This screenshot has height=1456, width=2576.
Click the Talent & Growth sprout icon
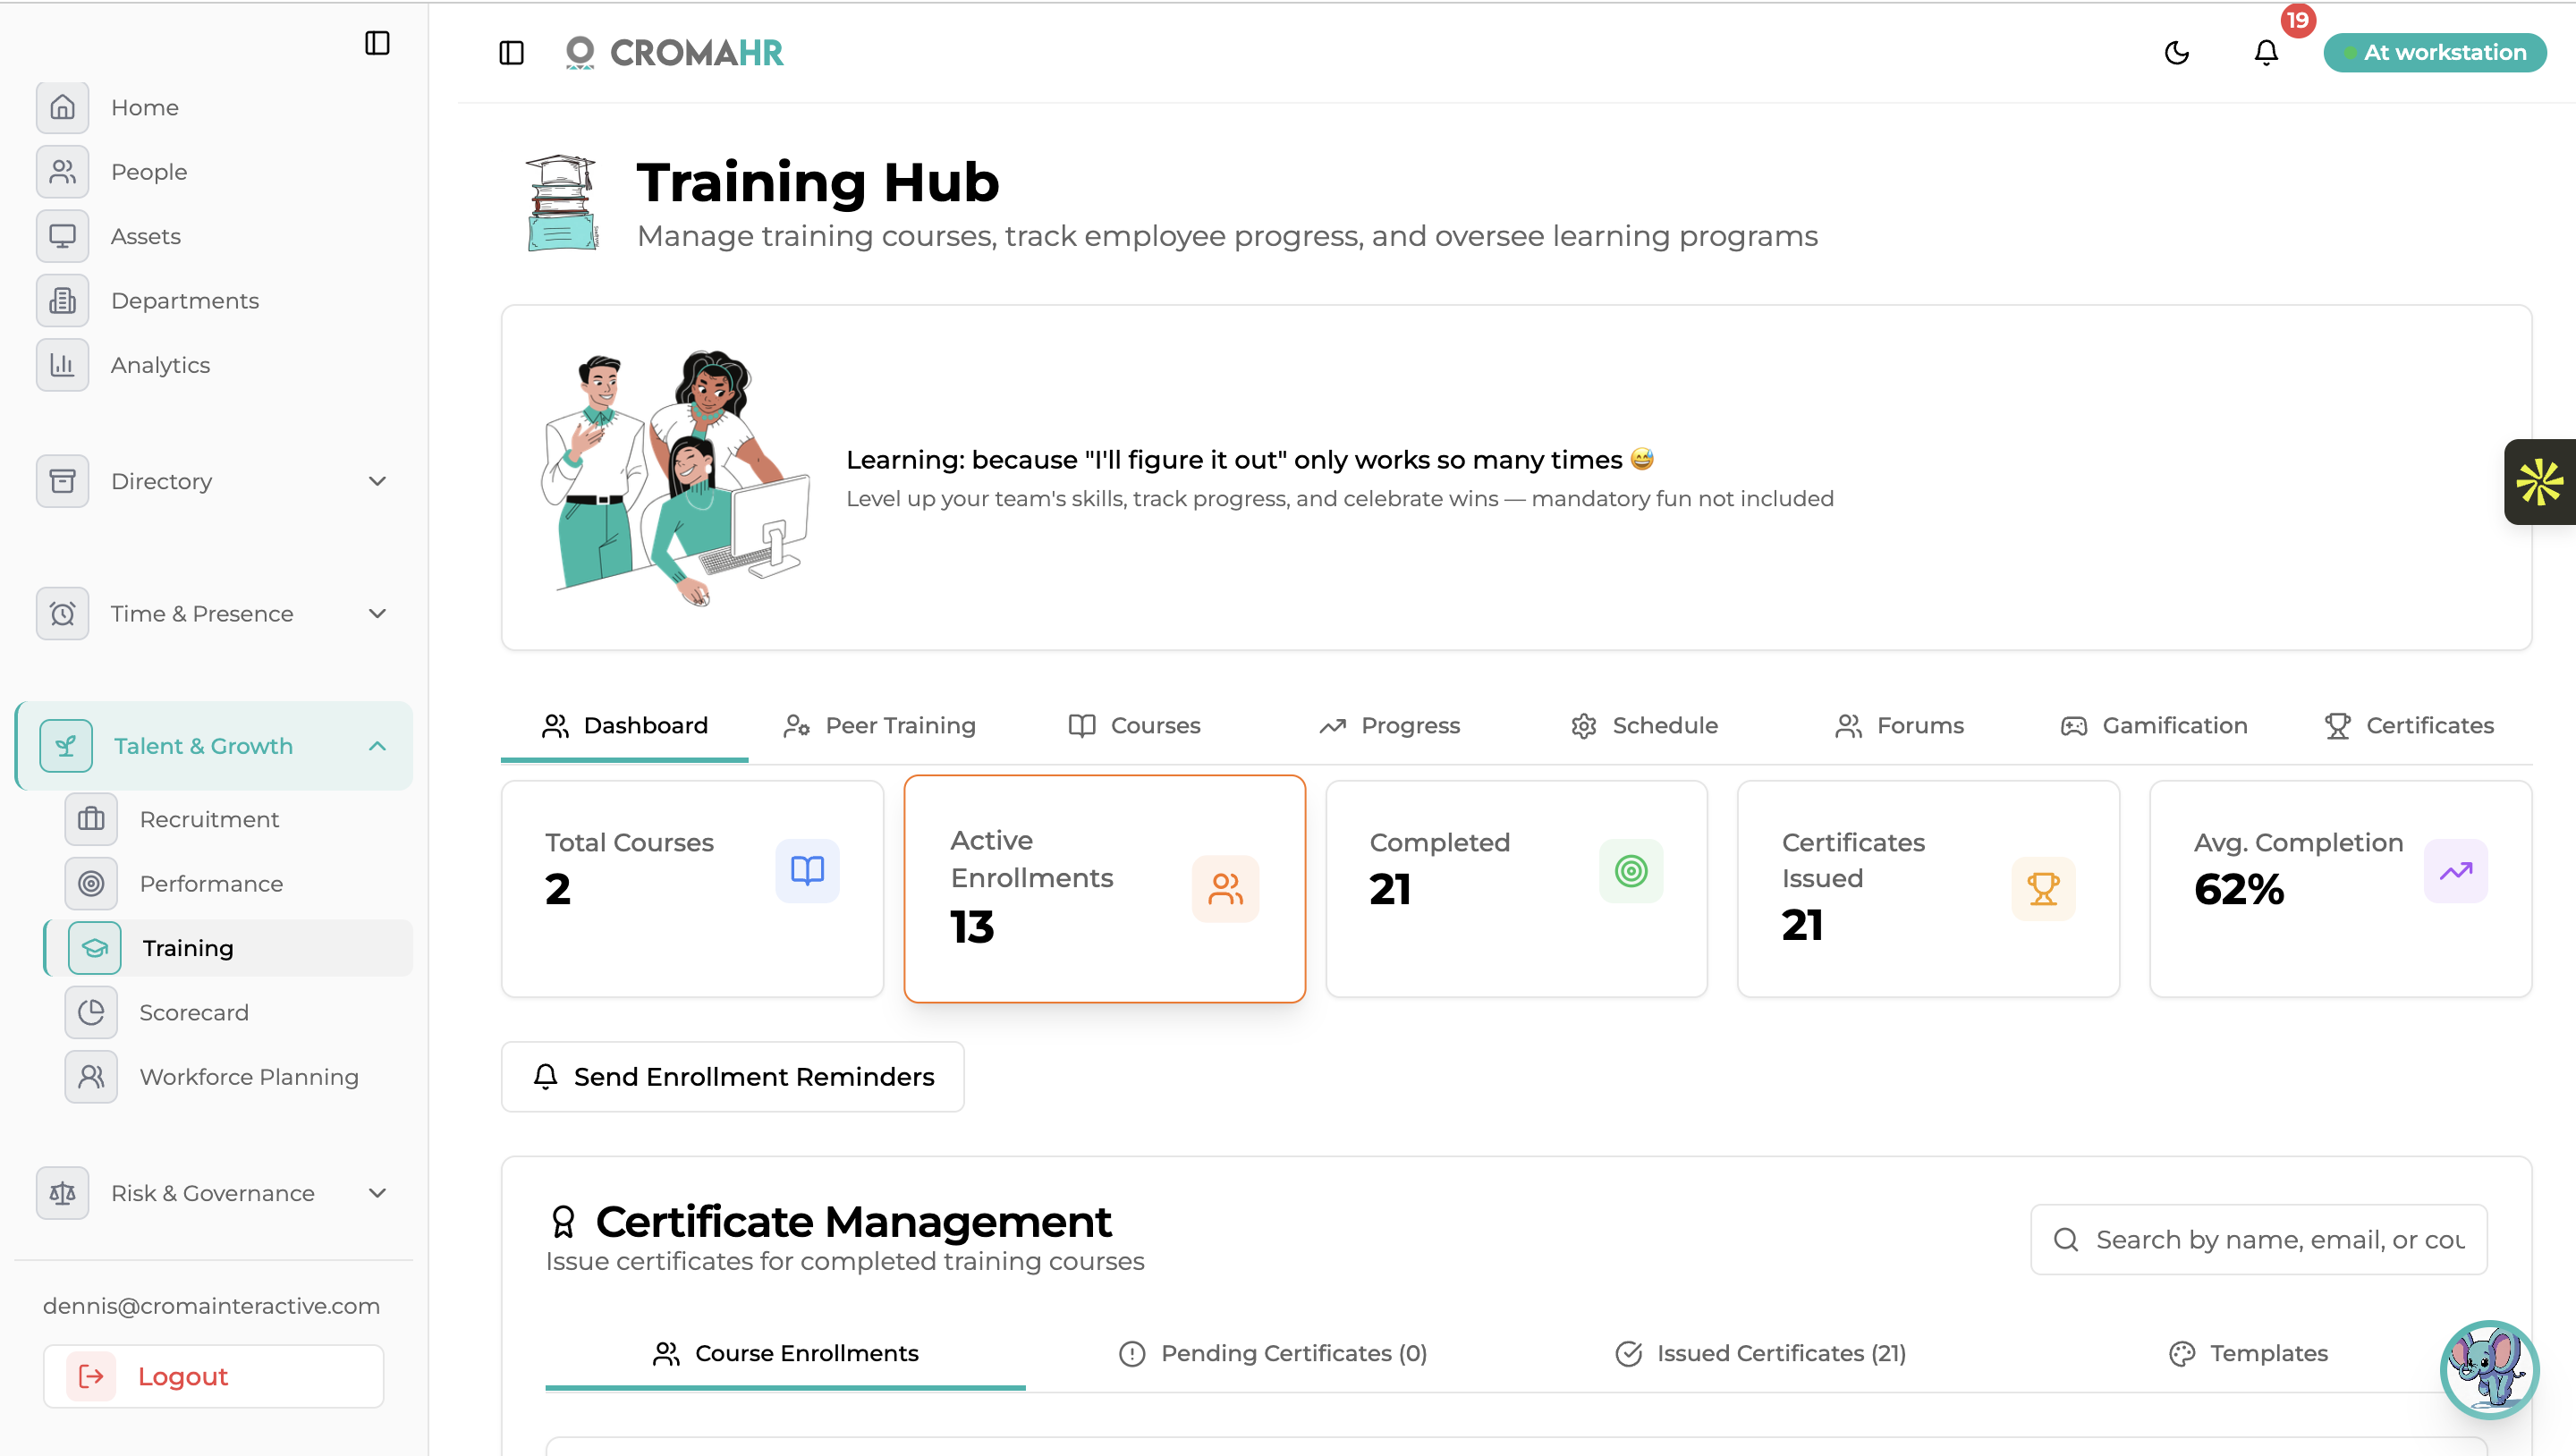[x=66, y=746]
